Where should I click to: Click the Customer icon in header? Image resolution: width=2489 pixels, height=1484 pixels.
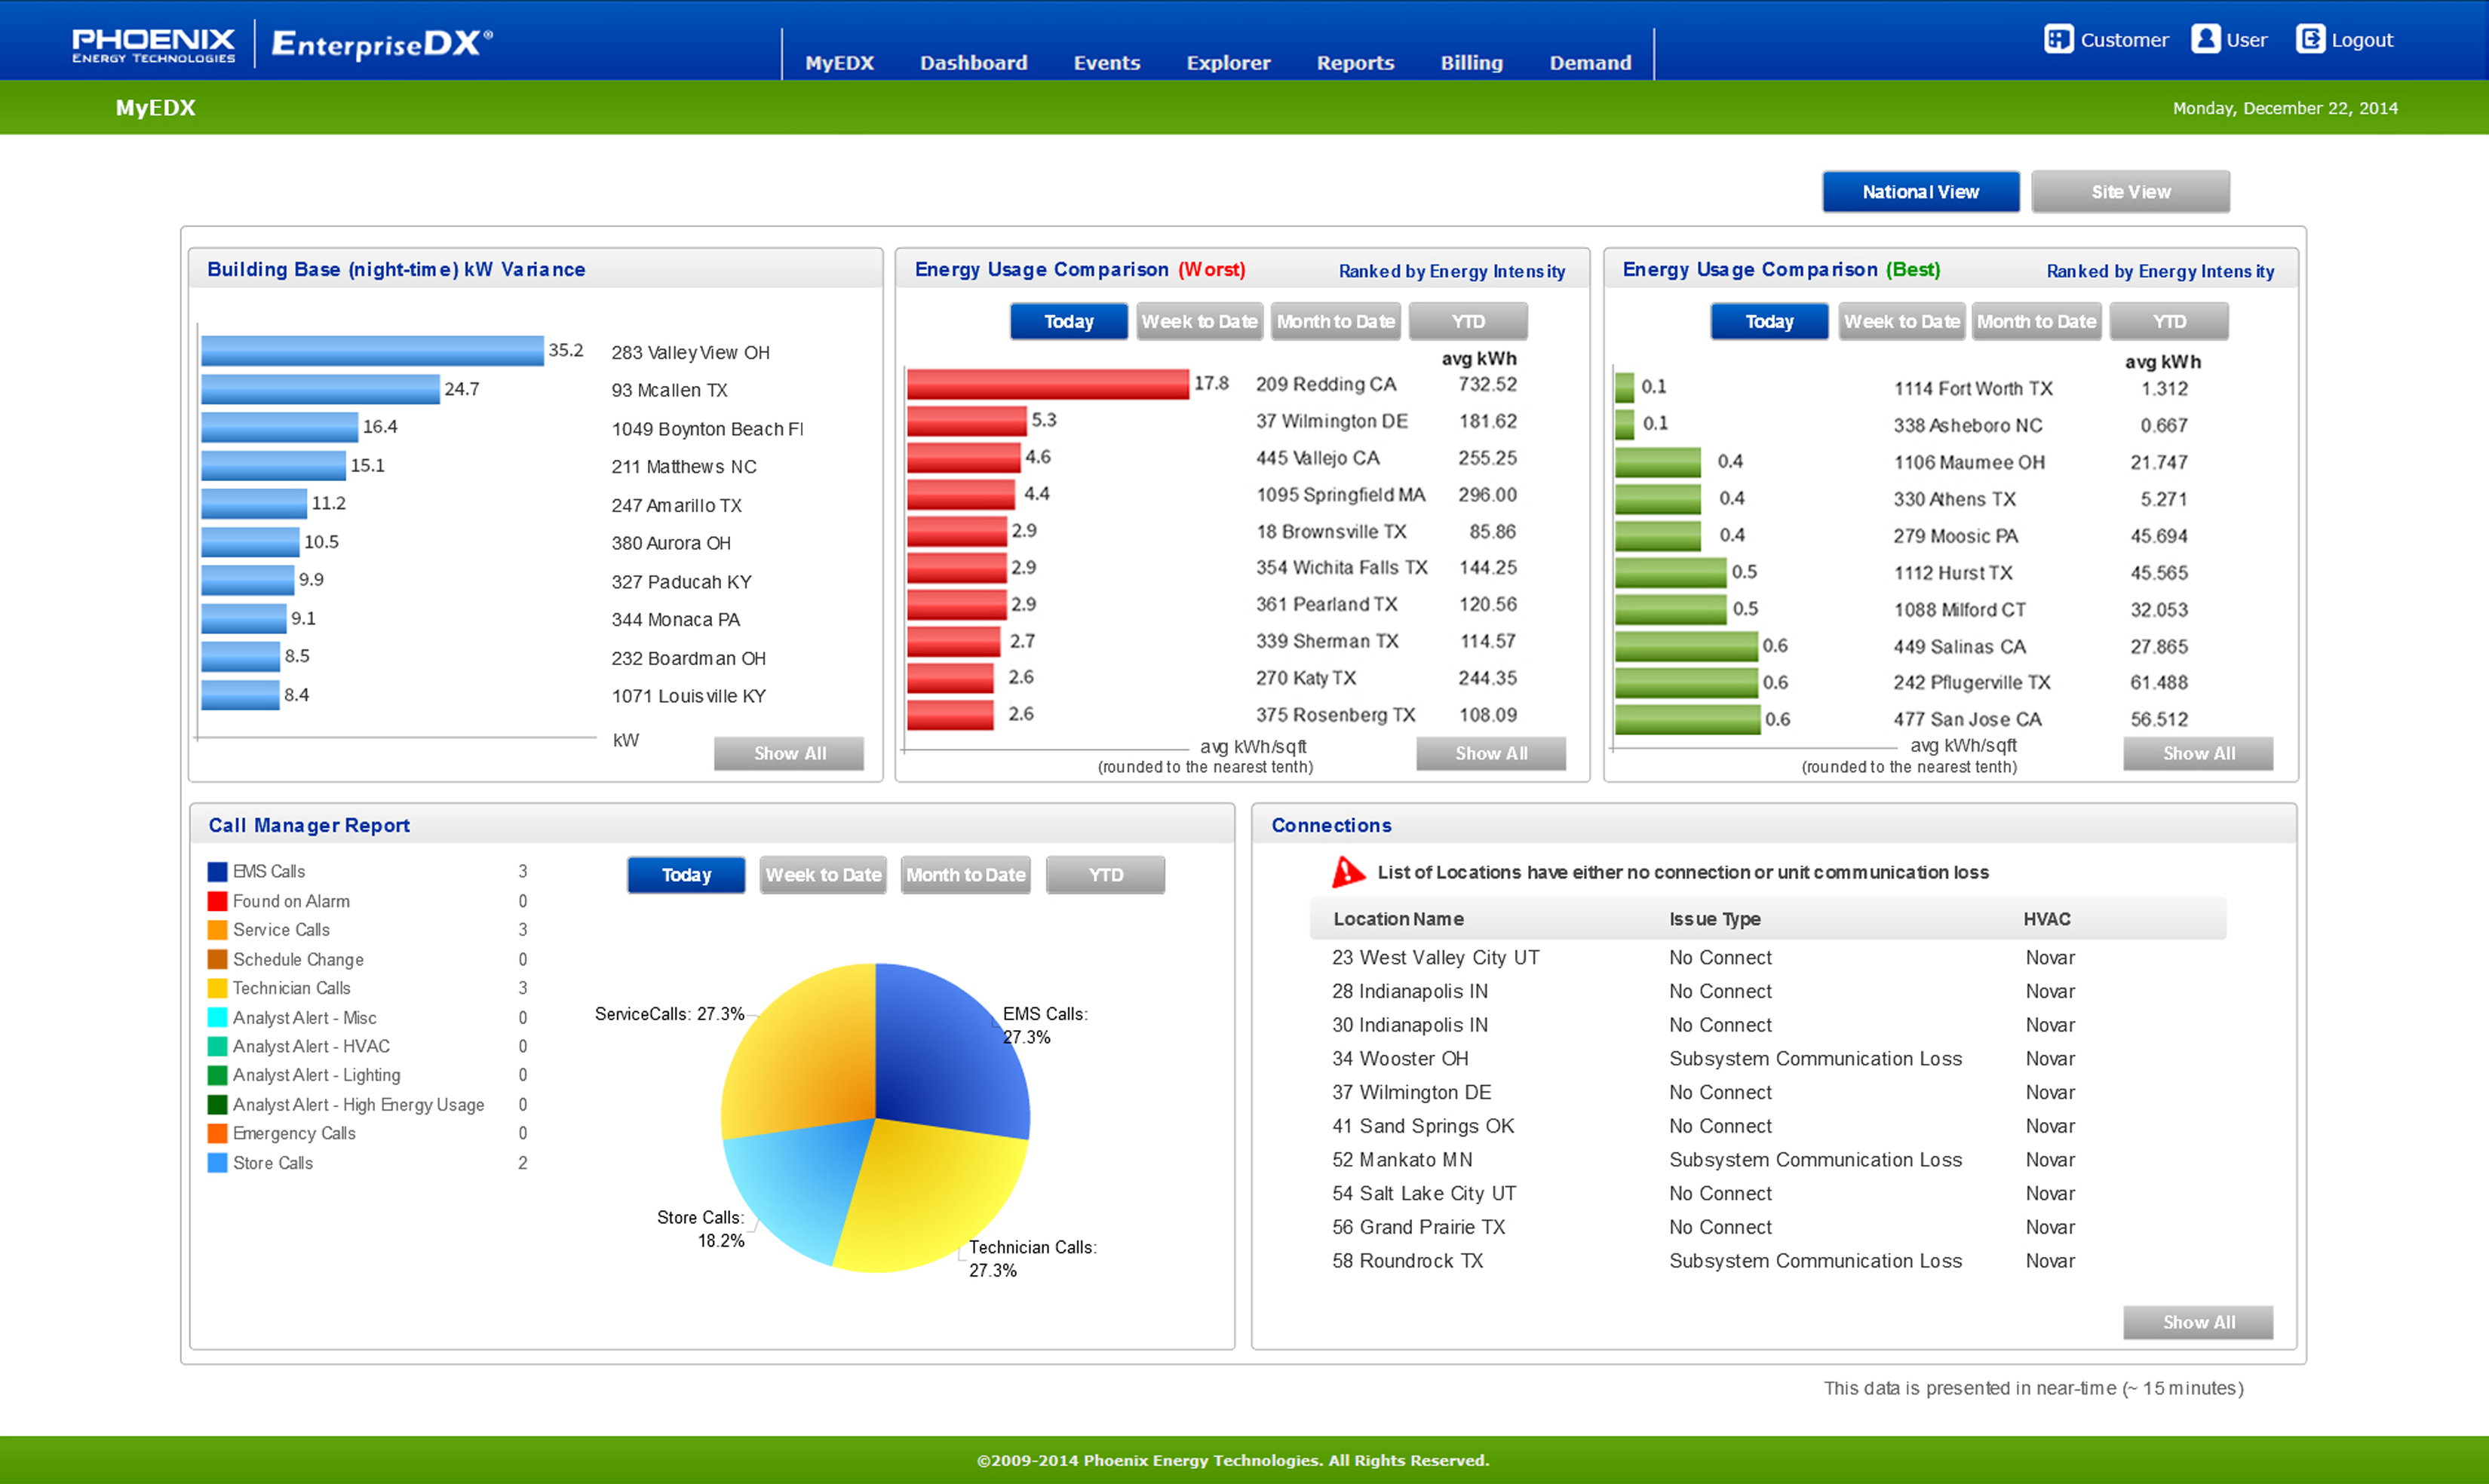[x=2058, y=39]
